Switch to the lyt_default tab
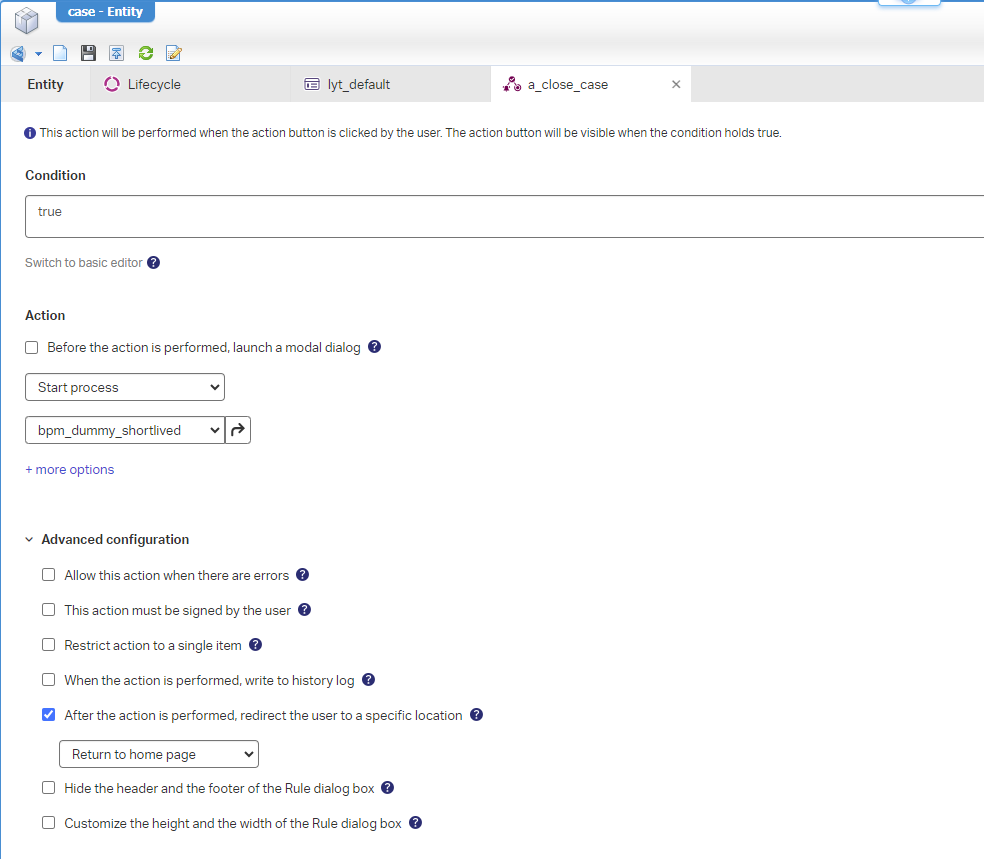 [x=358, y=85]
